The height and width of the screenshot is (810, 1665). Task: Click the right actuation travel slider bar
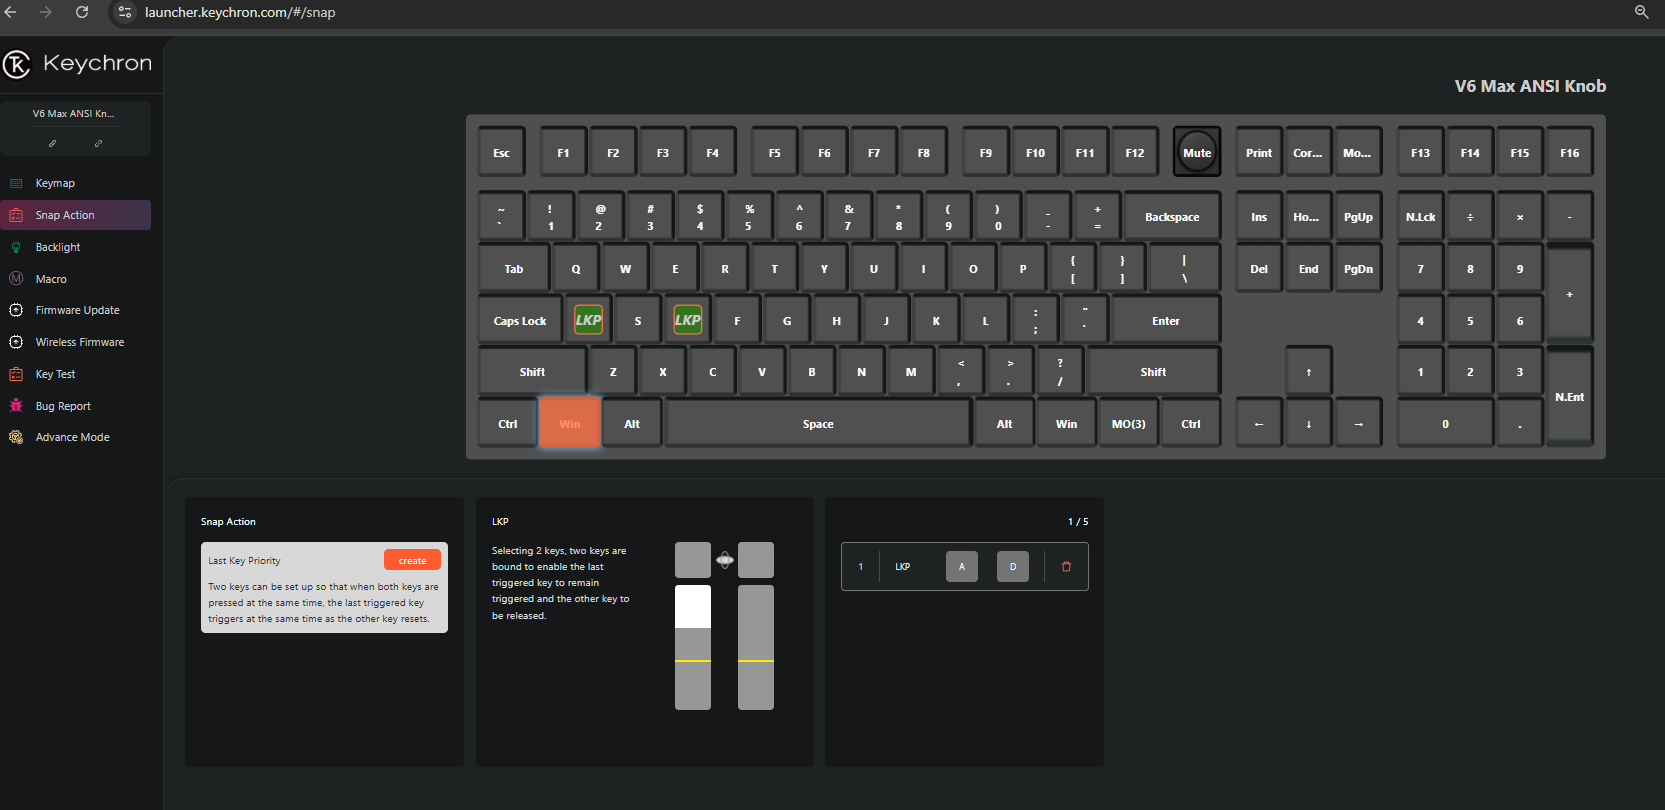click(756, 647)
